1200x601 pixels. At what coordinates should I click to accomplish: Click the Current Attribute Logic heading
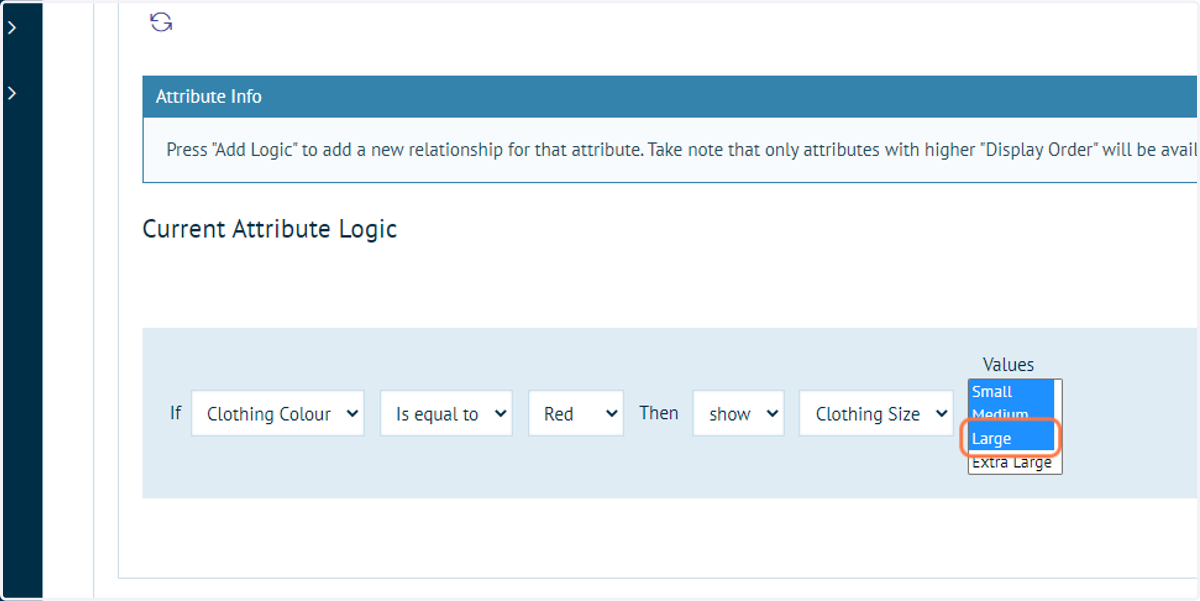[270, 229]
